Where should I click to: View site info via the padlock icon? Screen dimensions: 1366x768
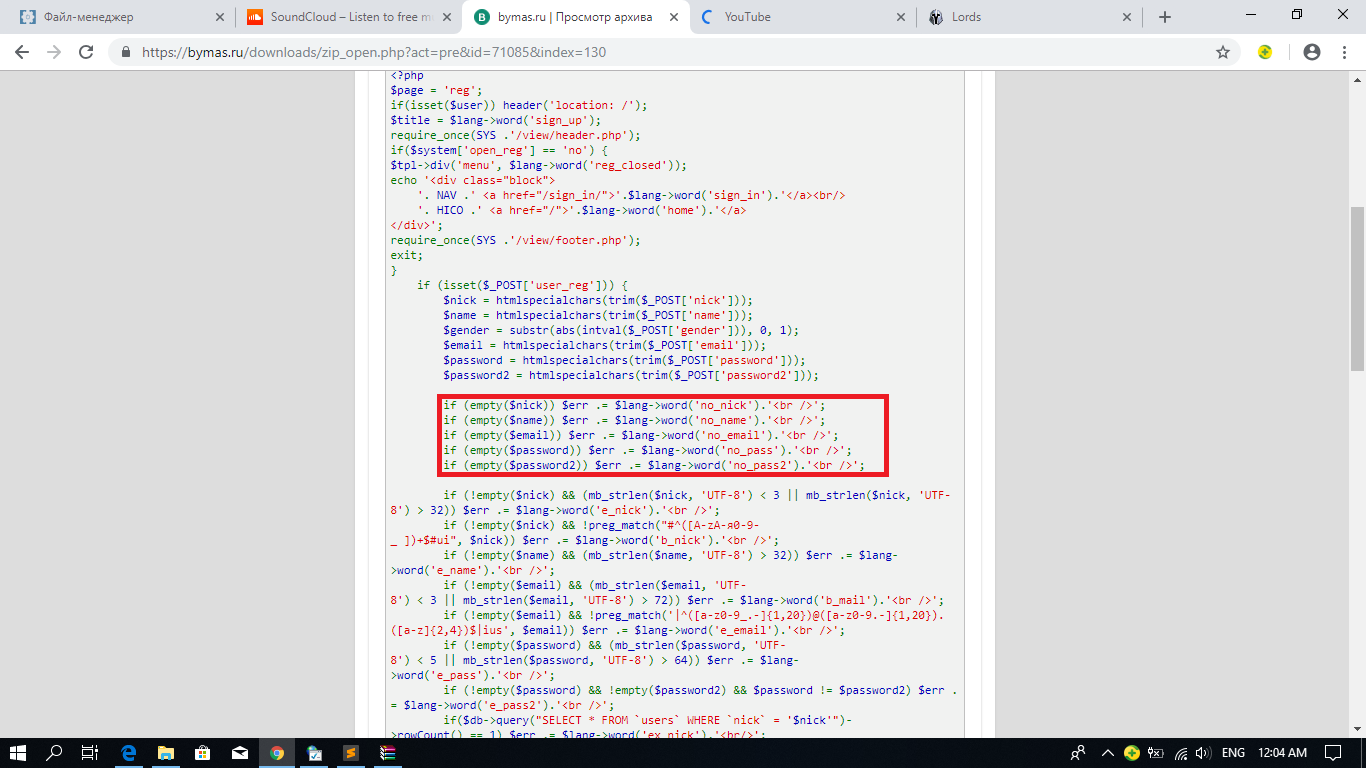coord(126,52)
